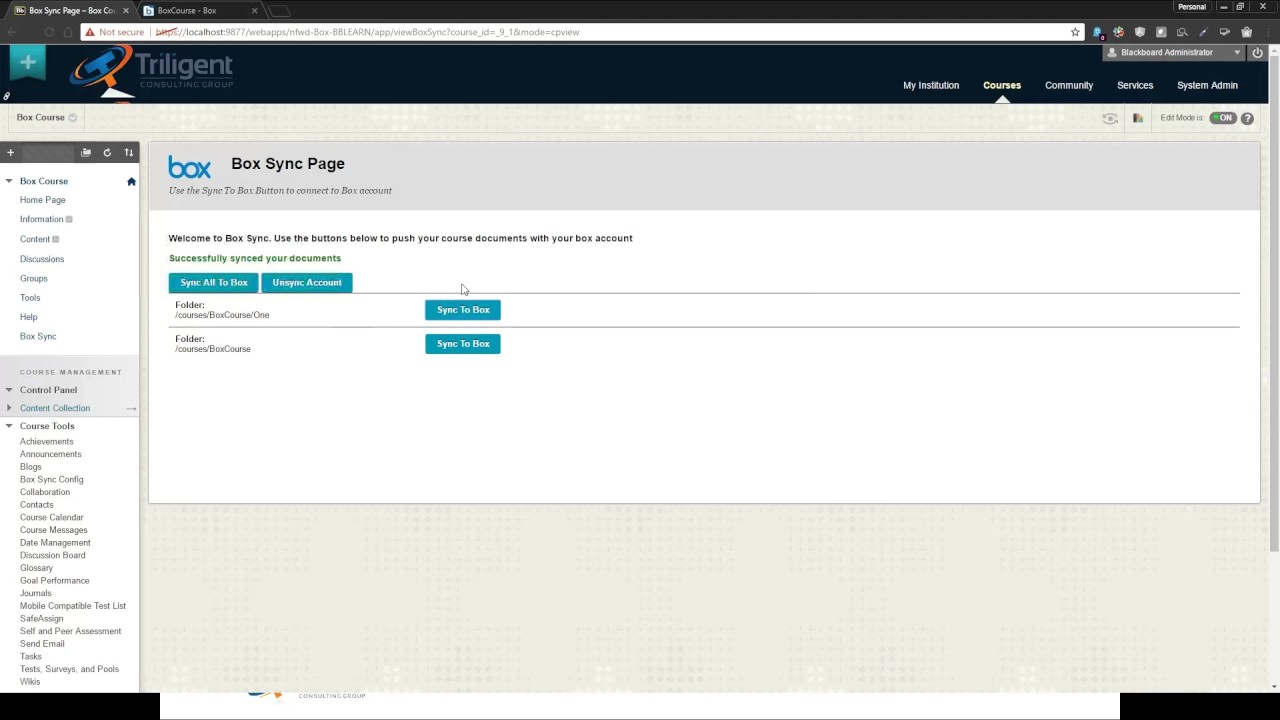Viewport: 1280px width, 720px height.
Task: Open the Box Sync menu link
Action: 38,337
